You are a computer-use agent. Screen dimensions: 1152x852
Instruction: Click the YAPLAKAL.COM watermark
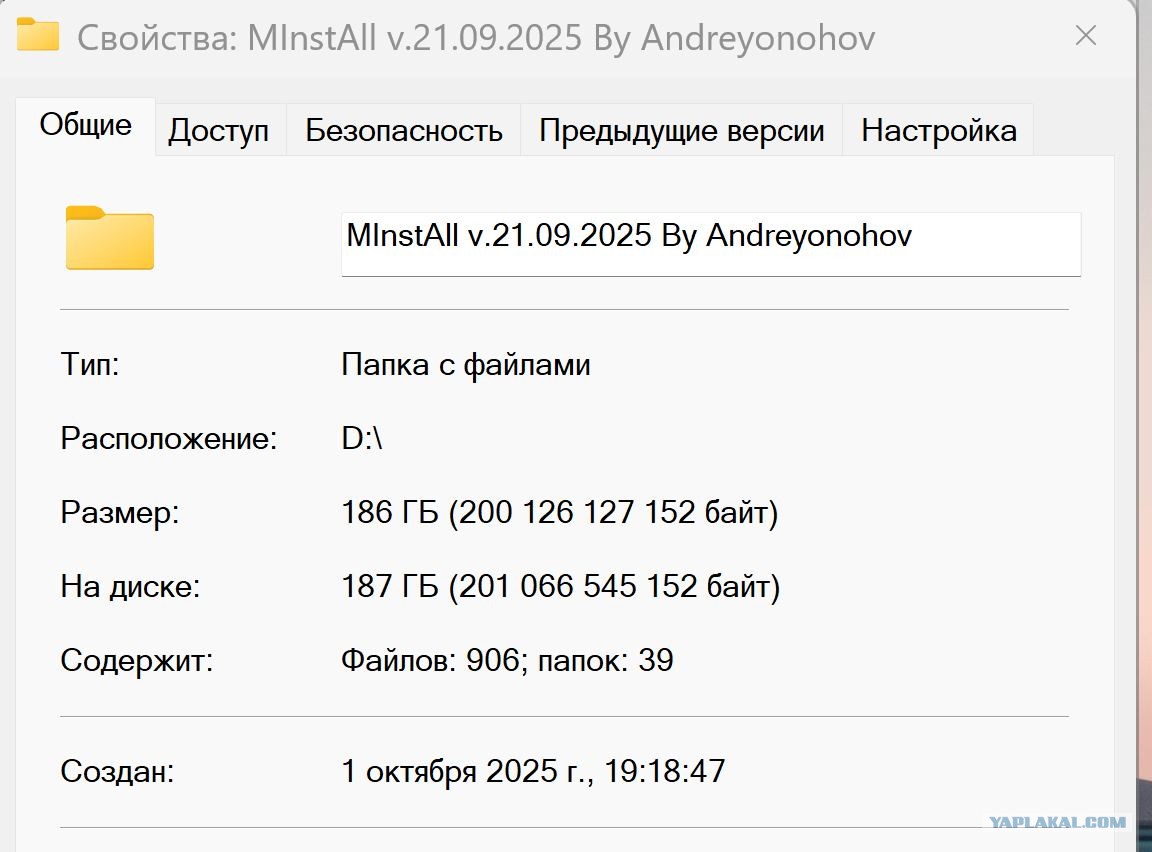[x=1057, y=822]
